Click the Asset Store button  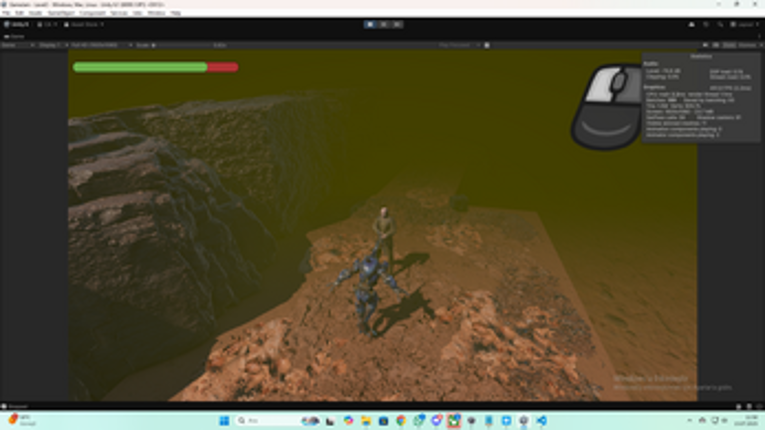(86, 24)
